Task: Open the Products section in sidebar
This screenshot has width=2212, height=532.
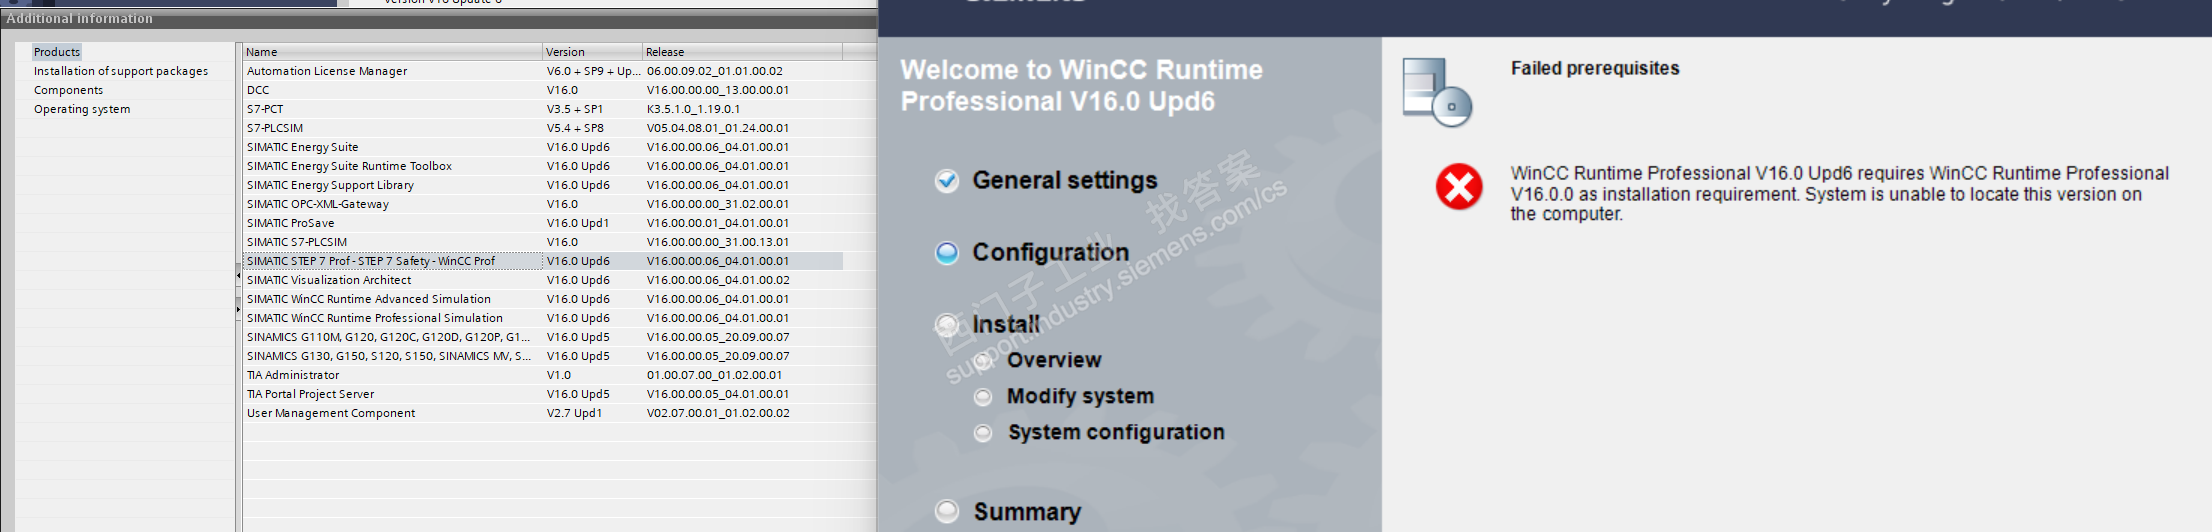Action: tap(57, 52)
